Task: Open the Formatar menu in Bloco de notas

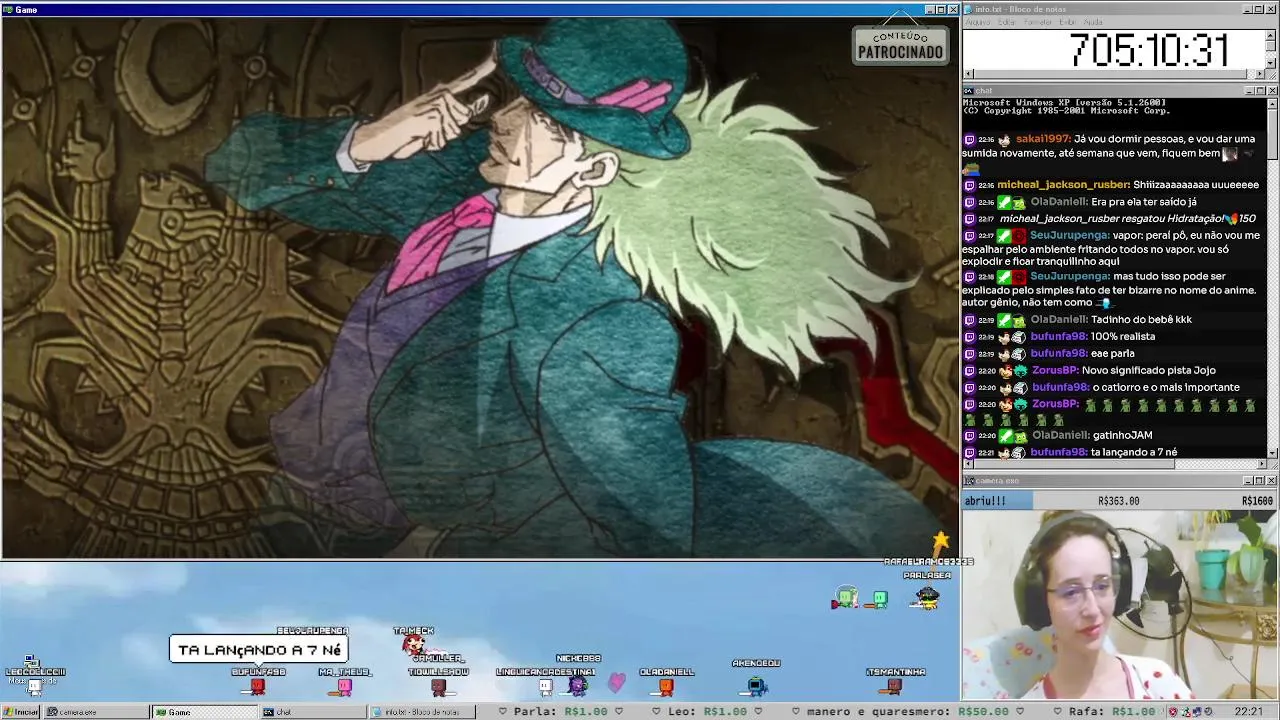Action: click(x=1038, y=22)
